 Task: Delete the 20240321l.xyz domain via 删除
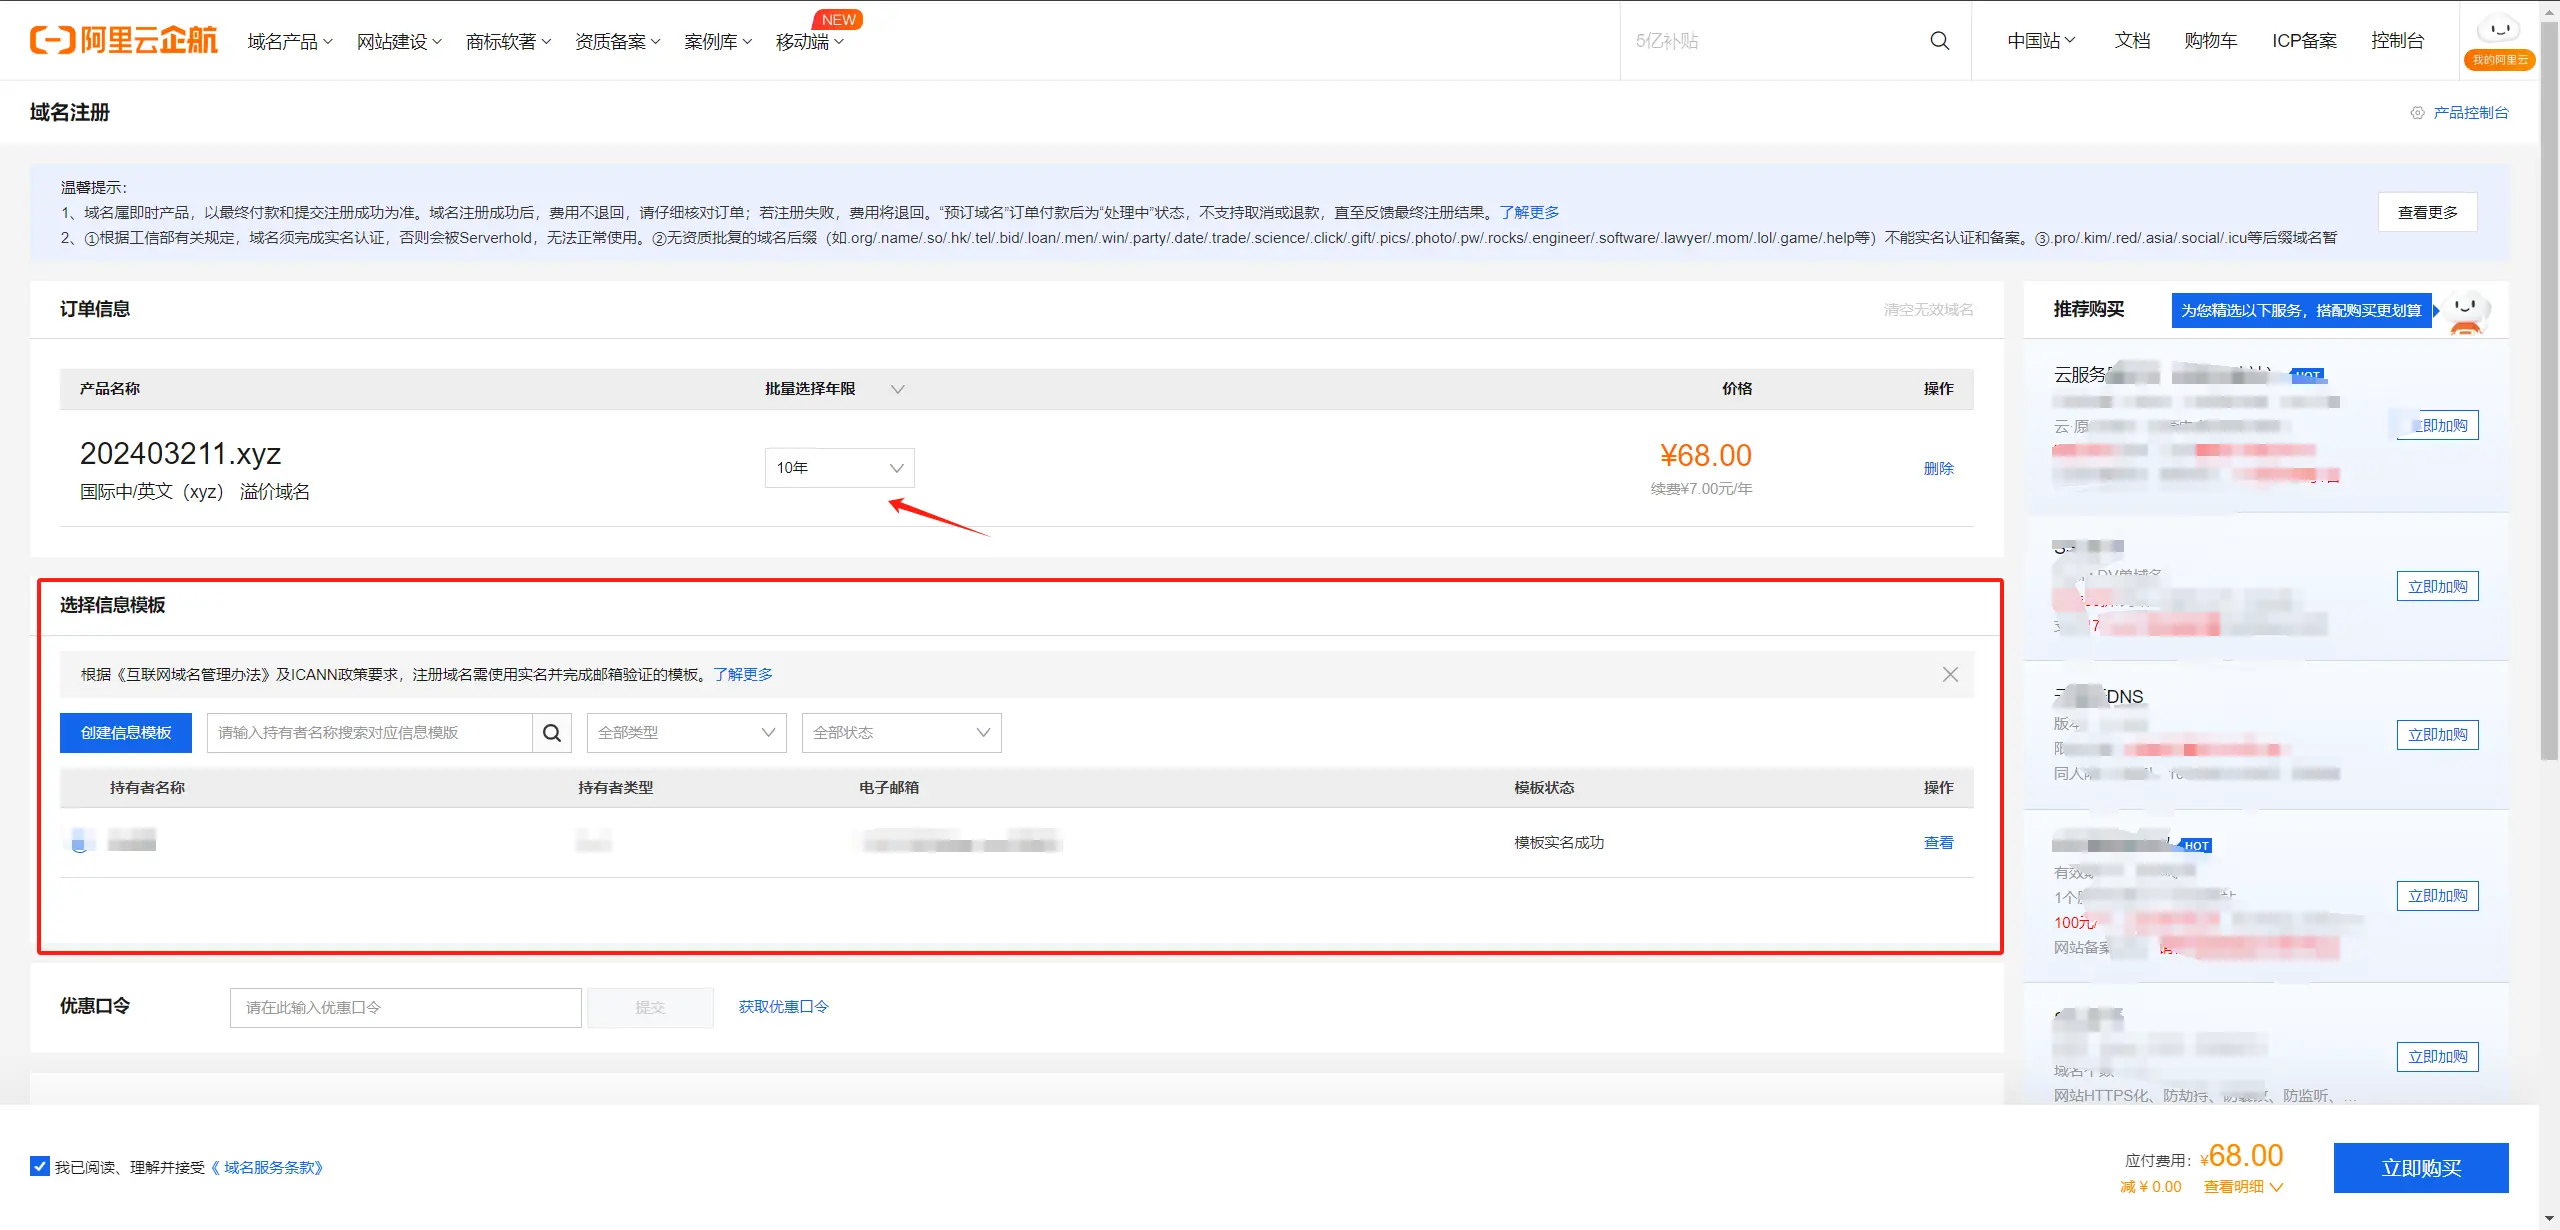[x=1938, y=467]
